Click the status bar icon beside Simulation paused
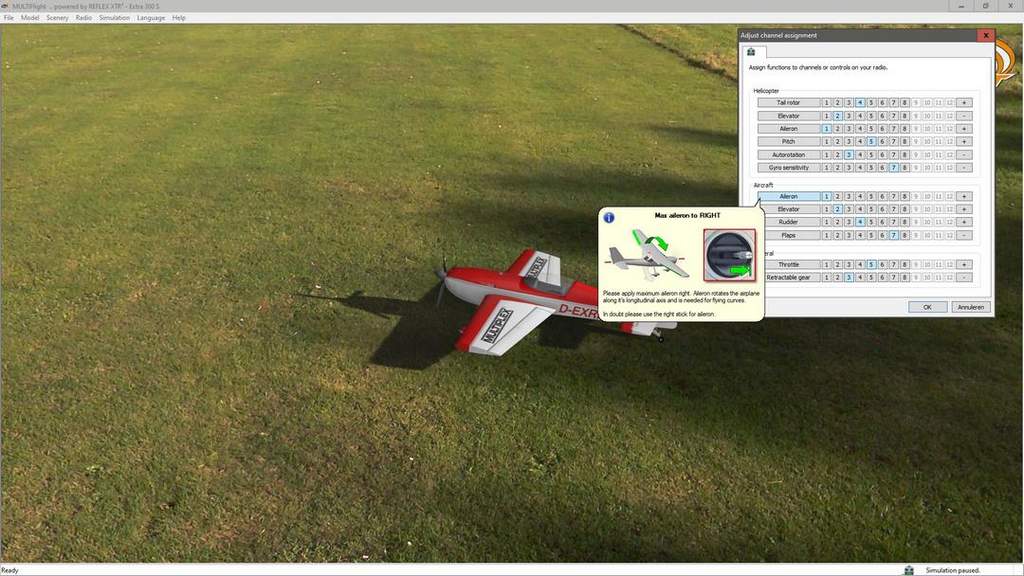The image size is (1024, 576). [x=908, y=570]
